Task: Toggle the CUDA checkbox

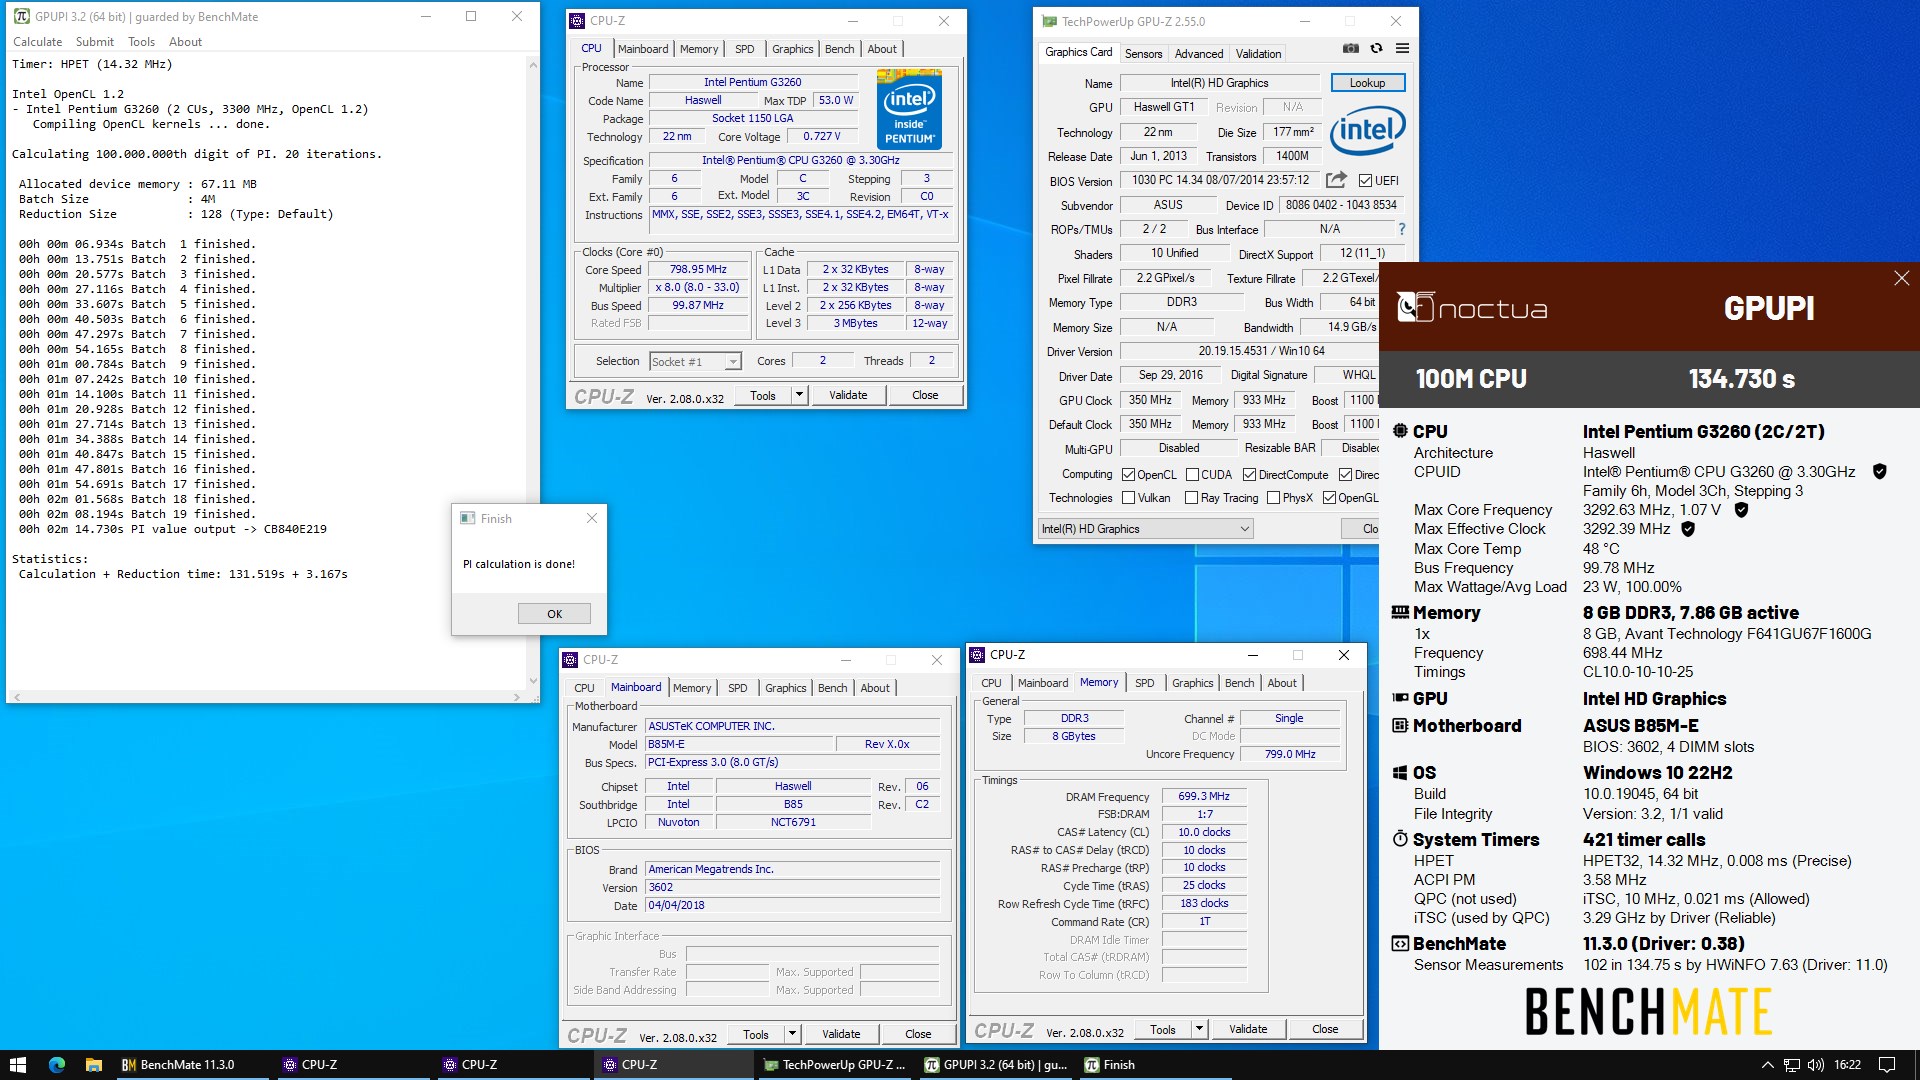Action: pos(1192,475)
